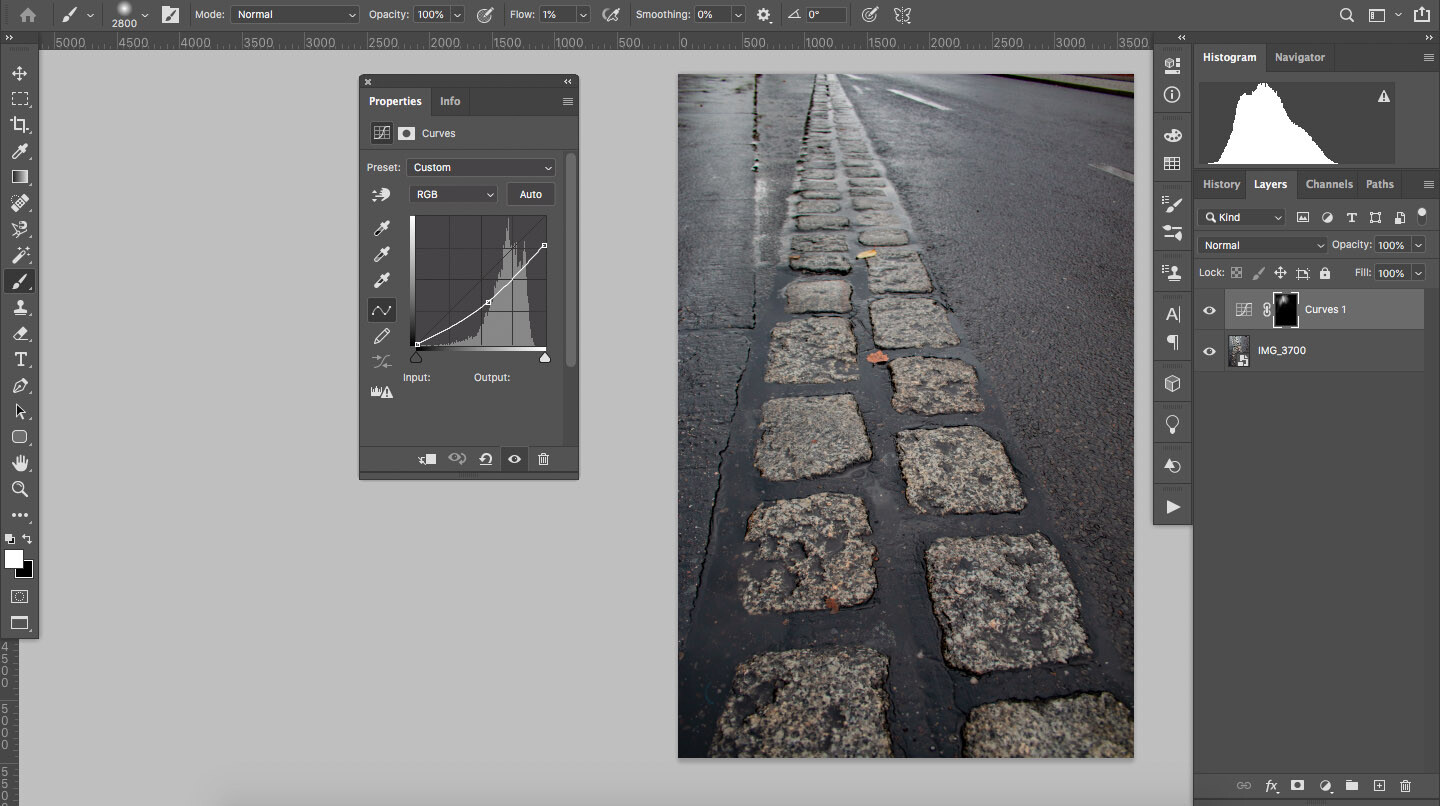This screenshot has width=1440, height=806.
Task: Open the Info tab in the Properties panel
Action: point(449,101)
